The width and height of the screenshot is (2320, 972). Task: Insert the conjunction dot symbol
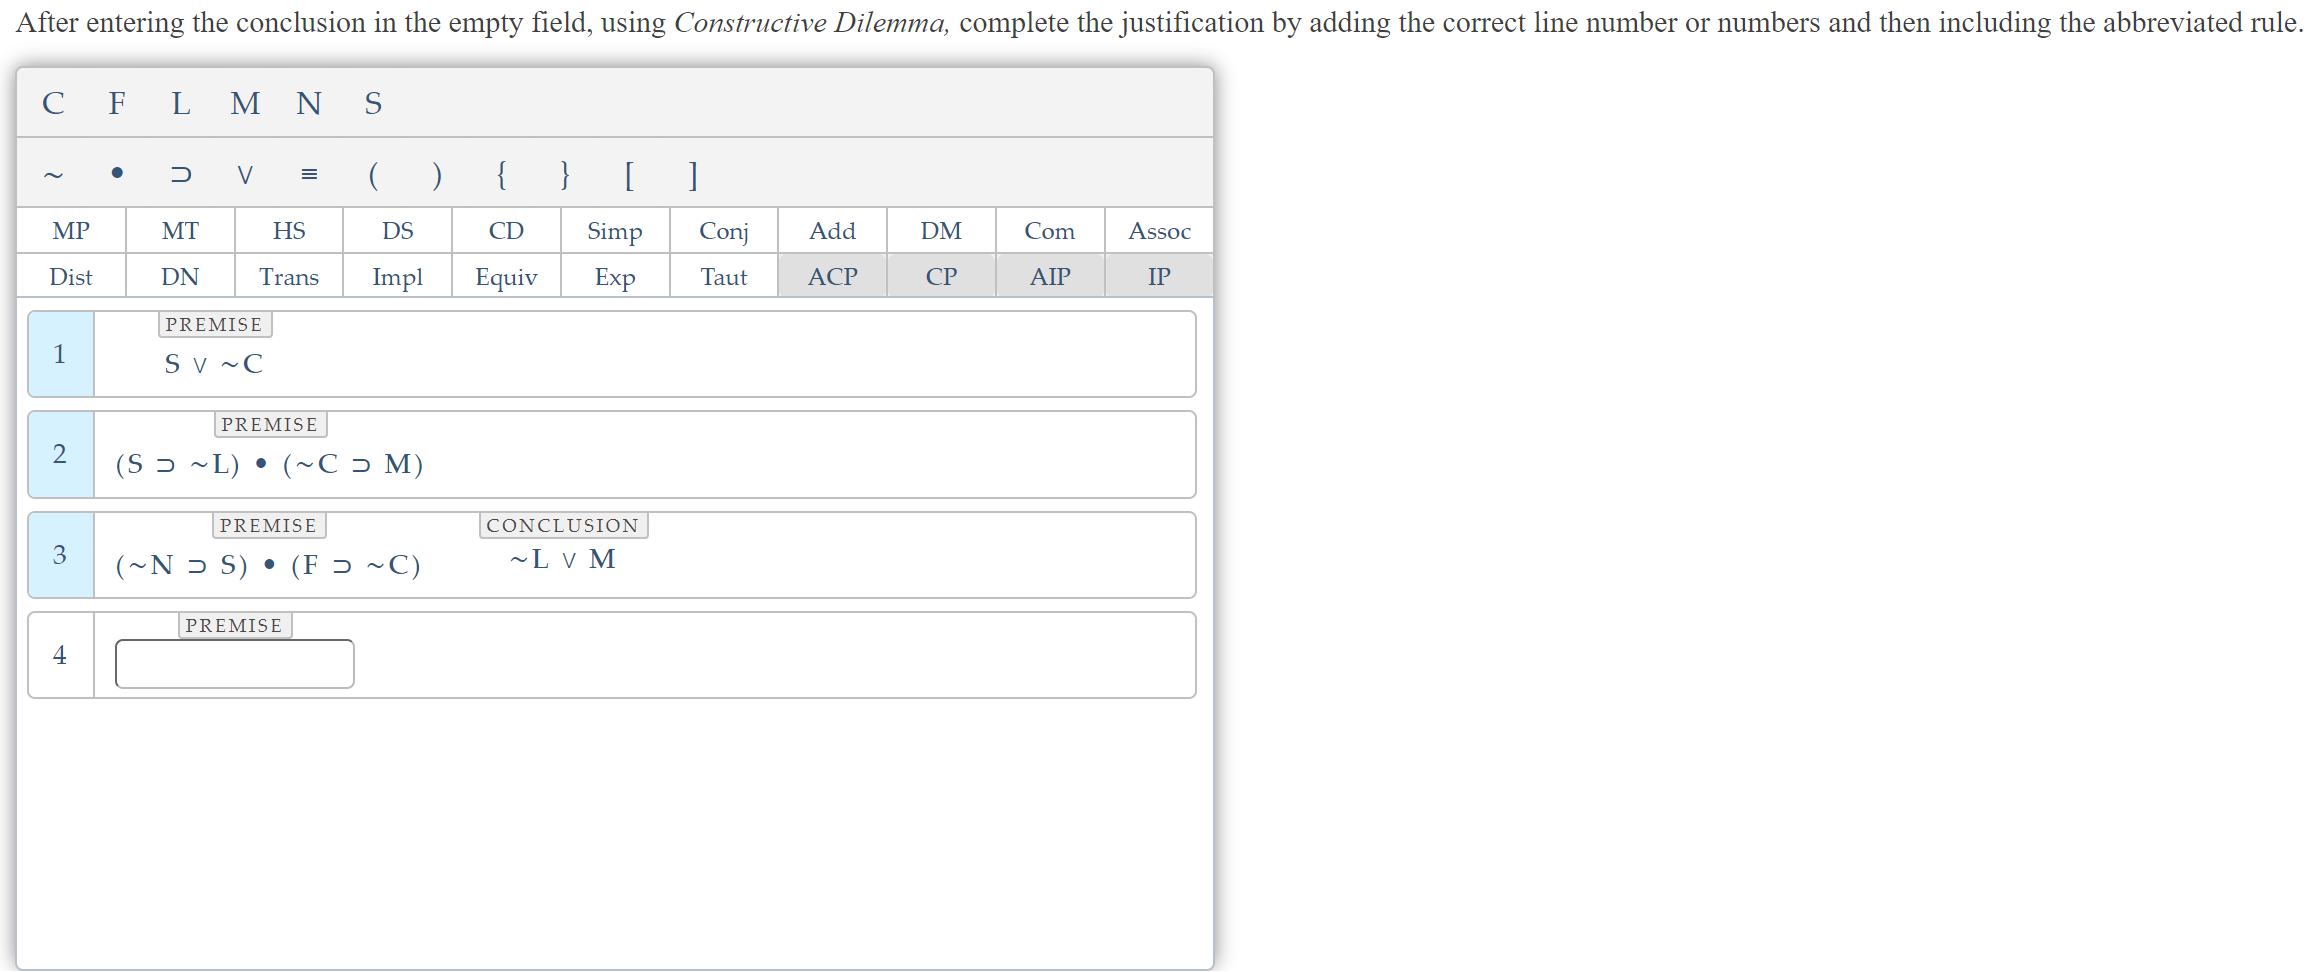pos(117,175)
